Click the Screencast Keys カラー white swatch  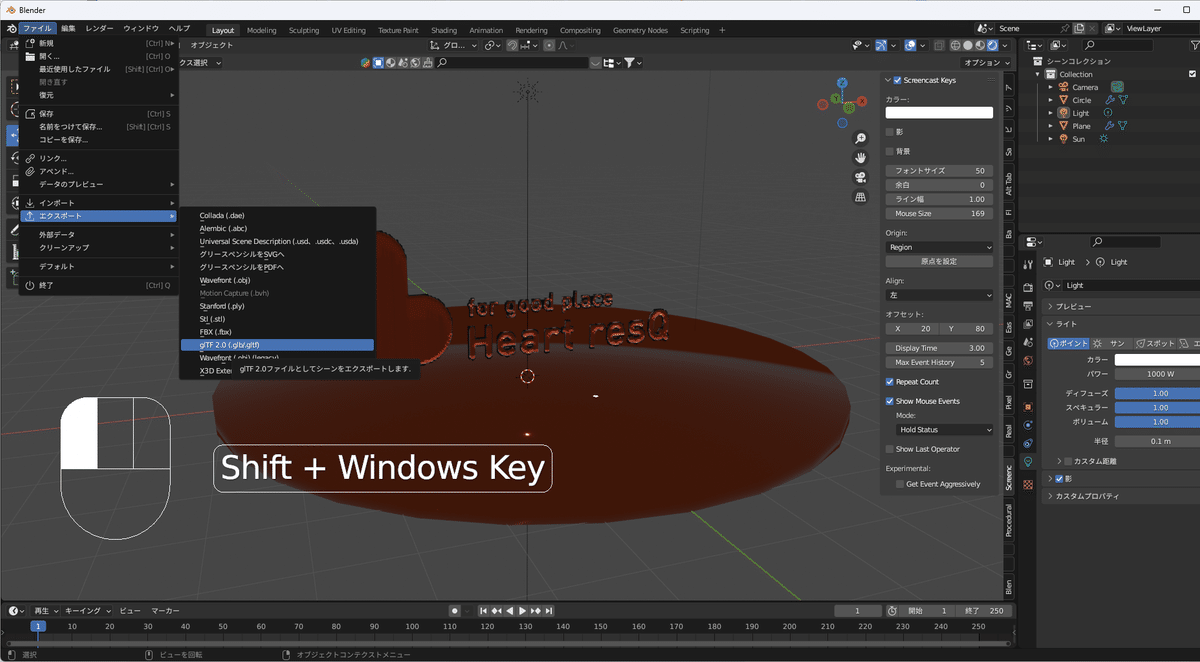coord(939,113)
